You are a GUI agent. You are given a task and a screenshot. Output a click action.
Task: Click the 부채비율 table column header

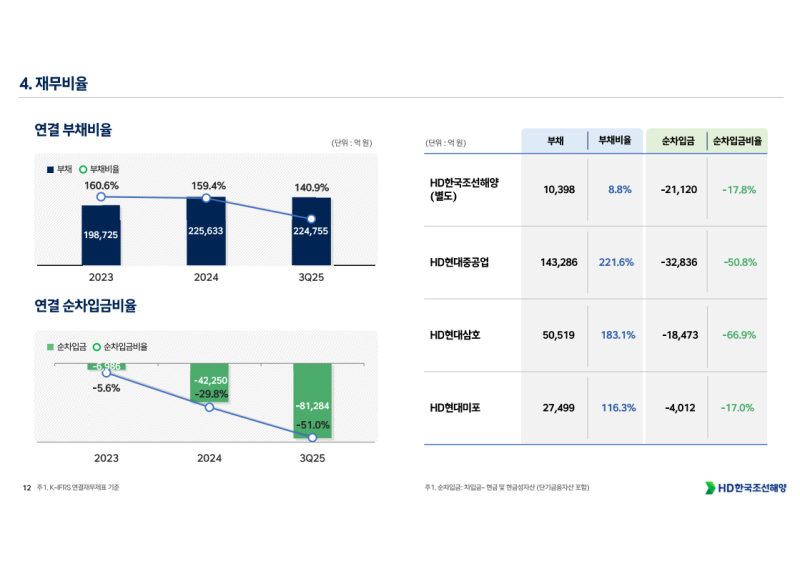pyautogui.click(x=613, y=142)
